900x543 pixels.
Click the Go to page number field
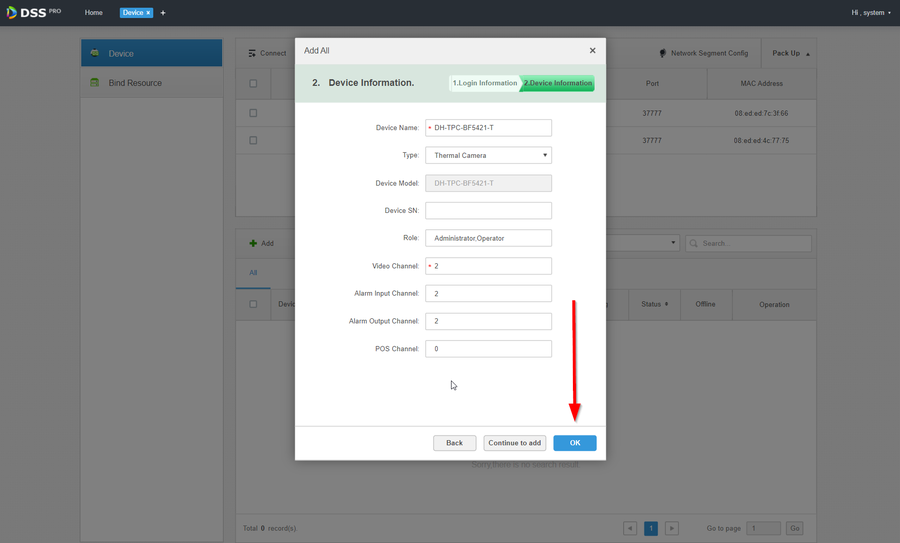pyautogui.click(x=763, y=528)
